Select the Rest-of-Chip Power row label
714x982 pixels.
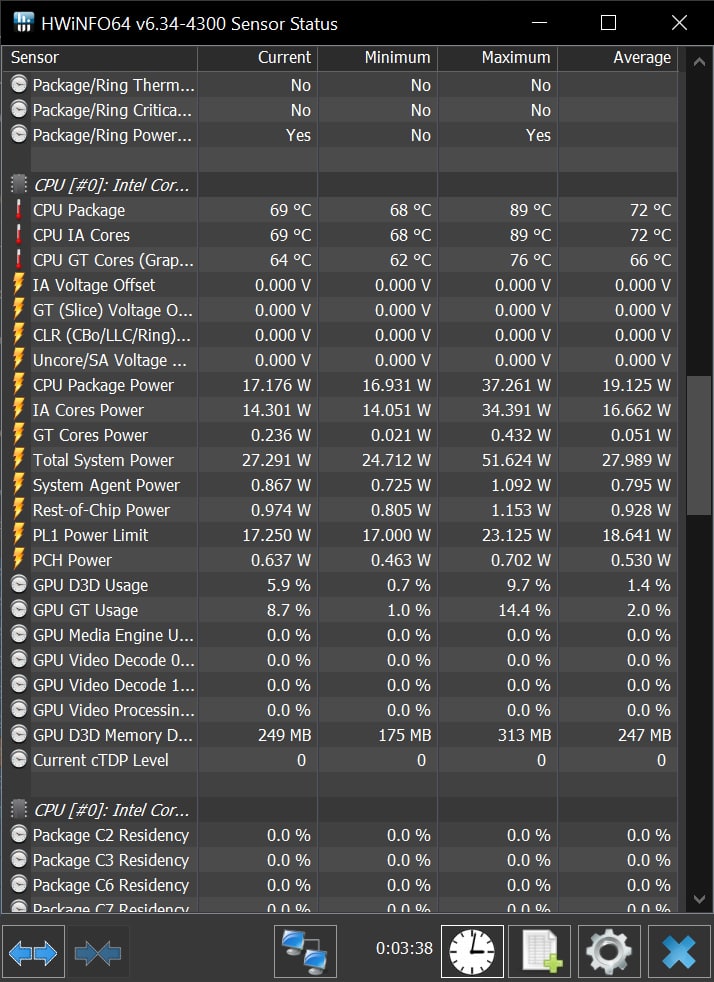(x=101, y=510)
